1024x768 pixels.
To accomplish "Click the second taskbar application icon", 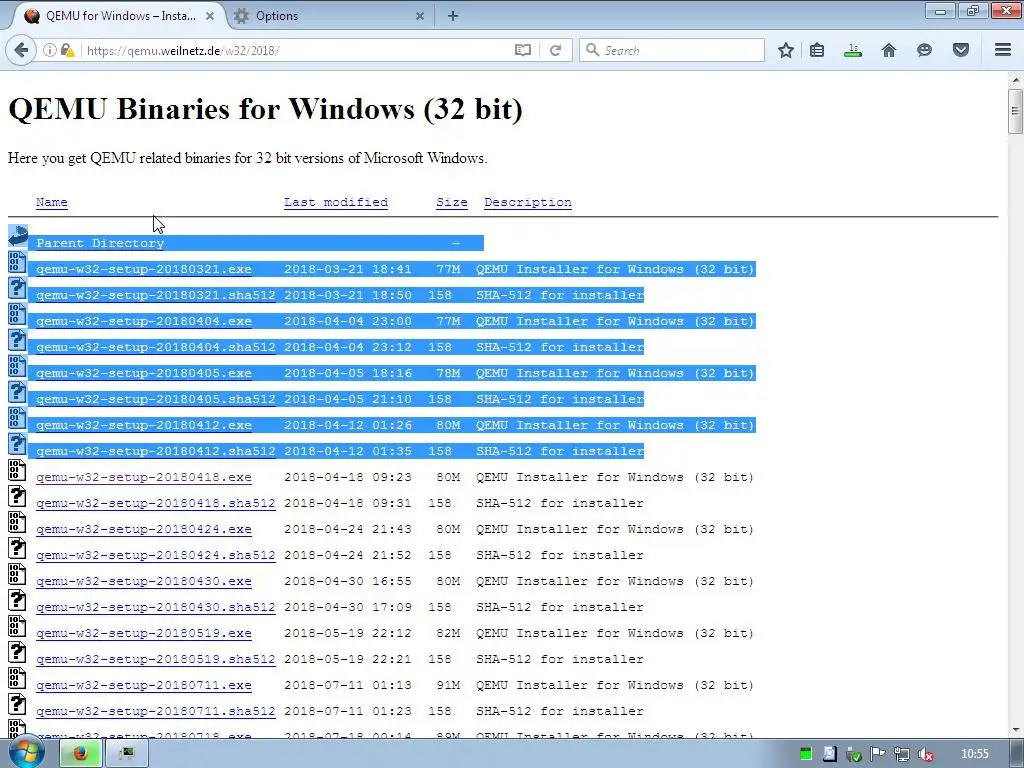I will click(127, 753).
